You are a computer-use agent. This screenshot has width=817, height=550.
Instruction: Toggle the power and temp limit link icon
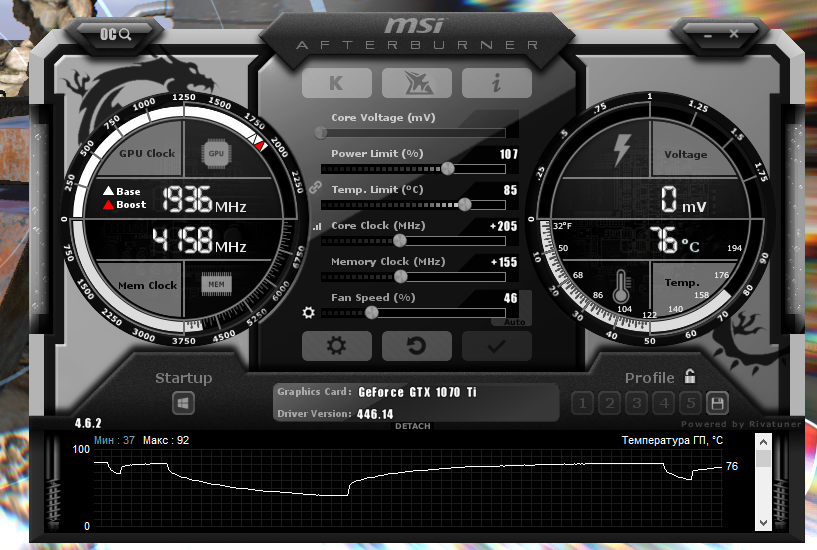pyautogui.click(x=315, y=188)
